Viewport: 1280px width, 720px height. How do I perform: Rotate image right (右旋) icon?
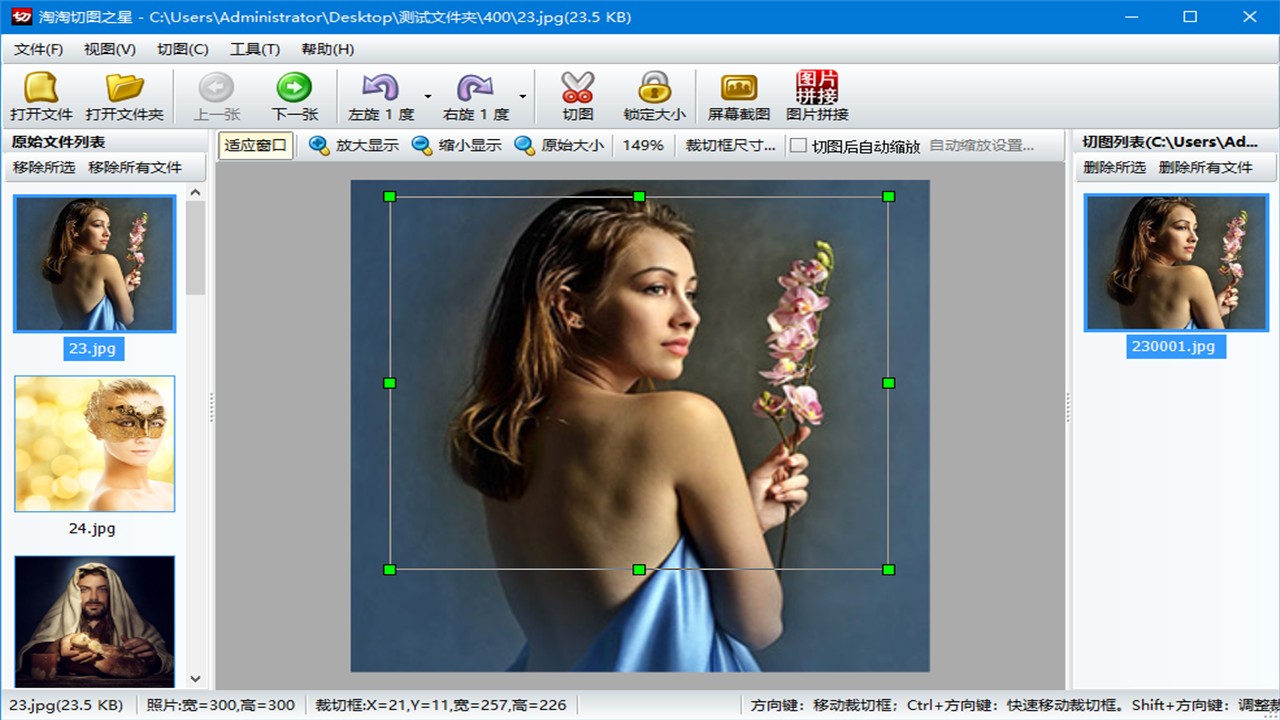[475, 89]
